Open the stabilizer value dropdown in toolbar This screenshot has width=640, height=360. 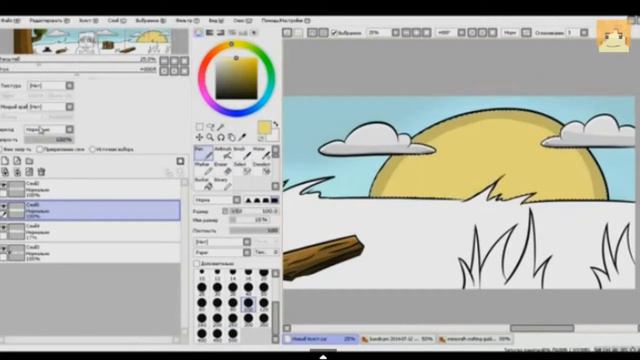pos(584,33)
